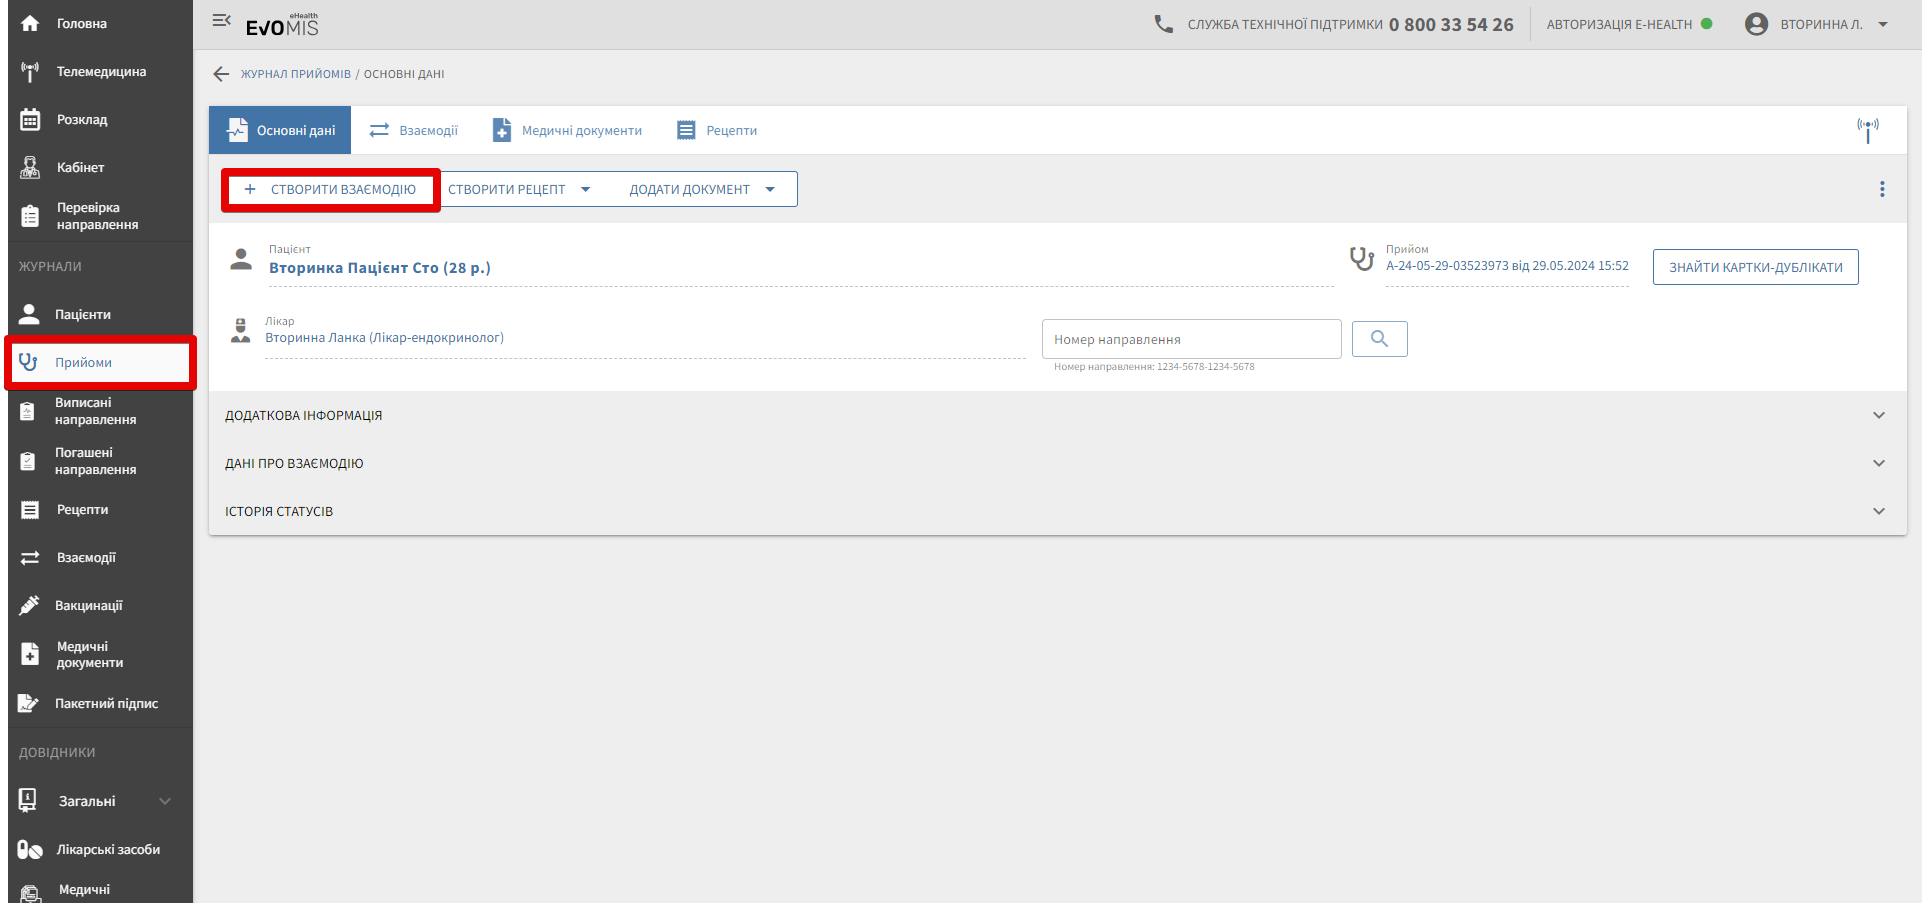Click the telemedicine antenna icon at top right

1867,130
